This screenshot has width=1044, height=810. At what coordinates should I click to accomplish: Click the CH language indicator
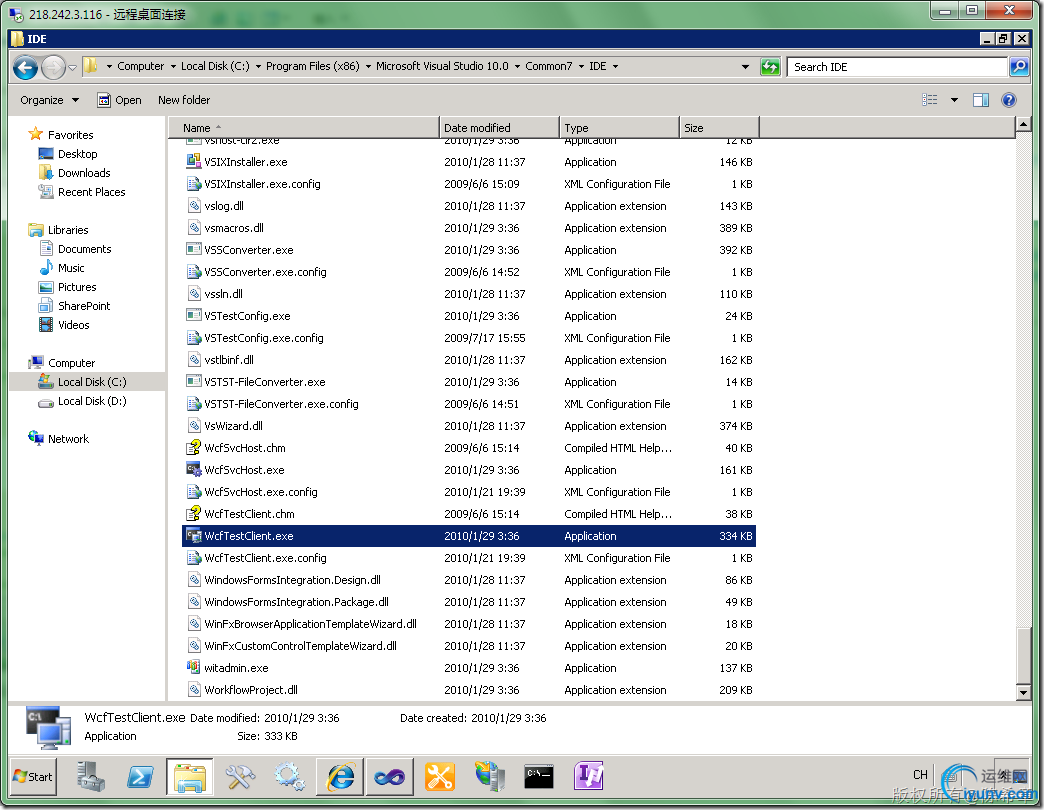pyautogui.click(x=920, y=775)
